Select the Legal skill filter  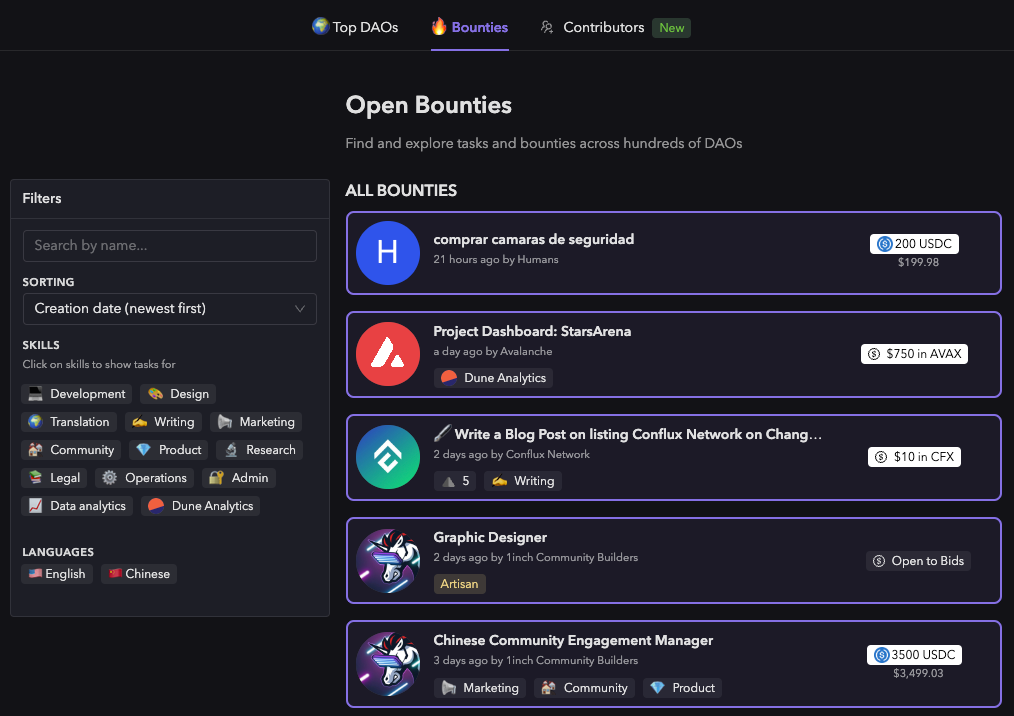pos(55,478)
